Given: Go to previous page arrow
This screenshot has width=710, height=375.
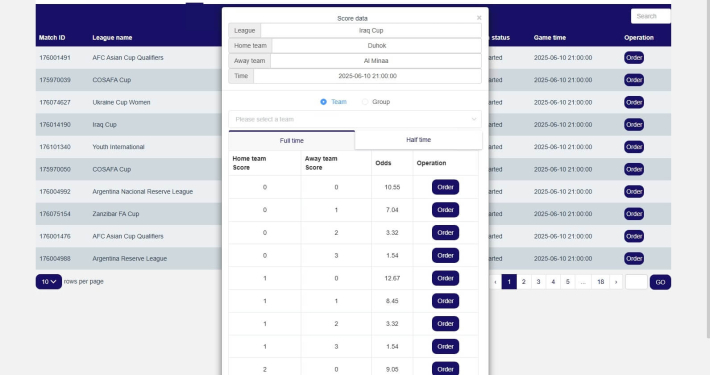Looking at the screenshot, I should pyautogui.click(x=495, y=282).
